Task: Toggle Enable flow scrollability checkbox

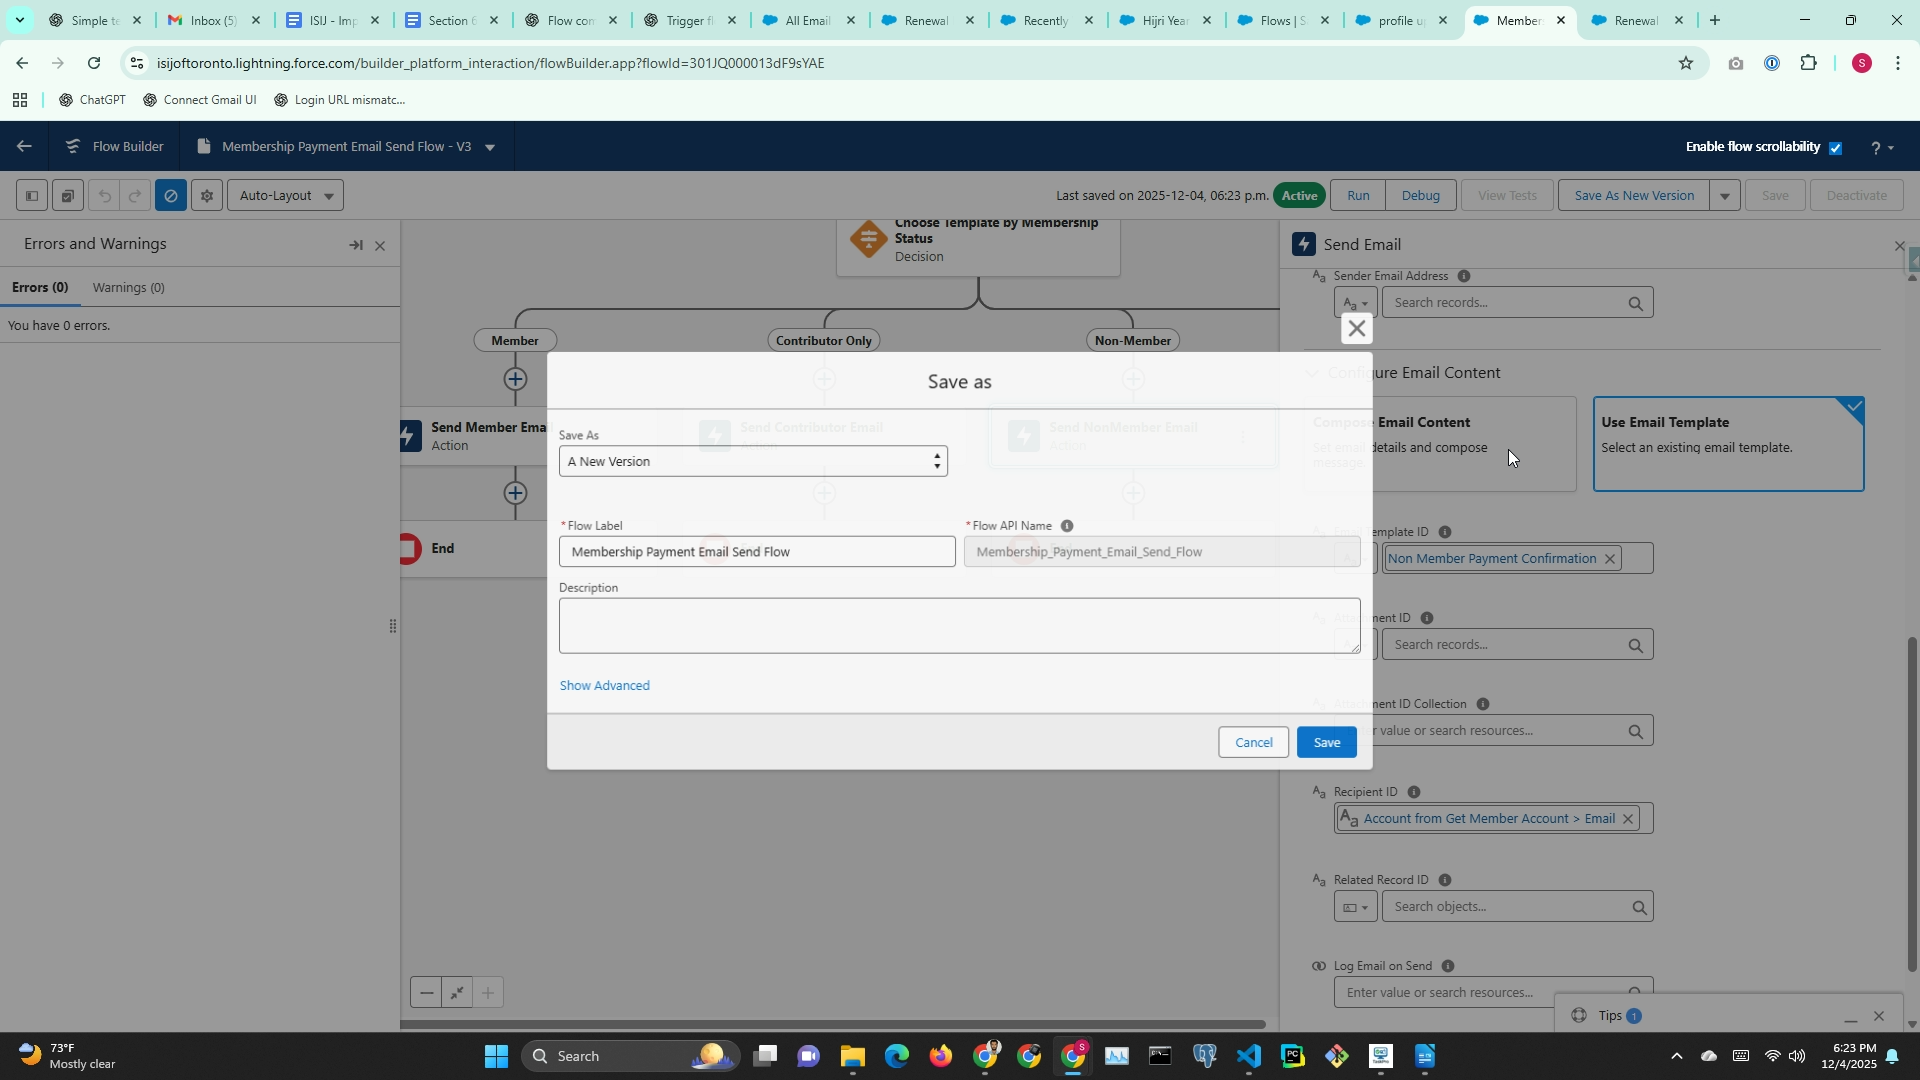Action: coord(1835,148)
